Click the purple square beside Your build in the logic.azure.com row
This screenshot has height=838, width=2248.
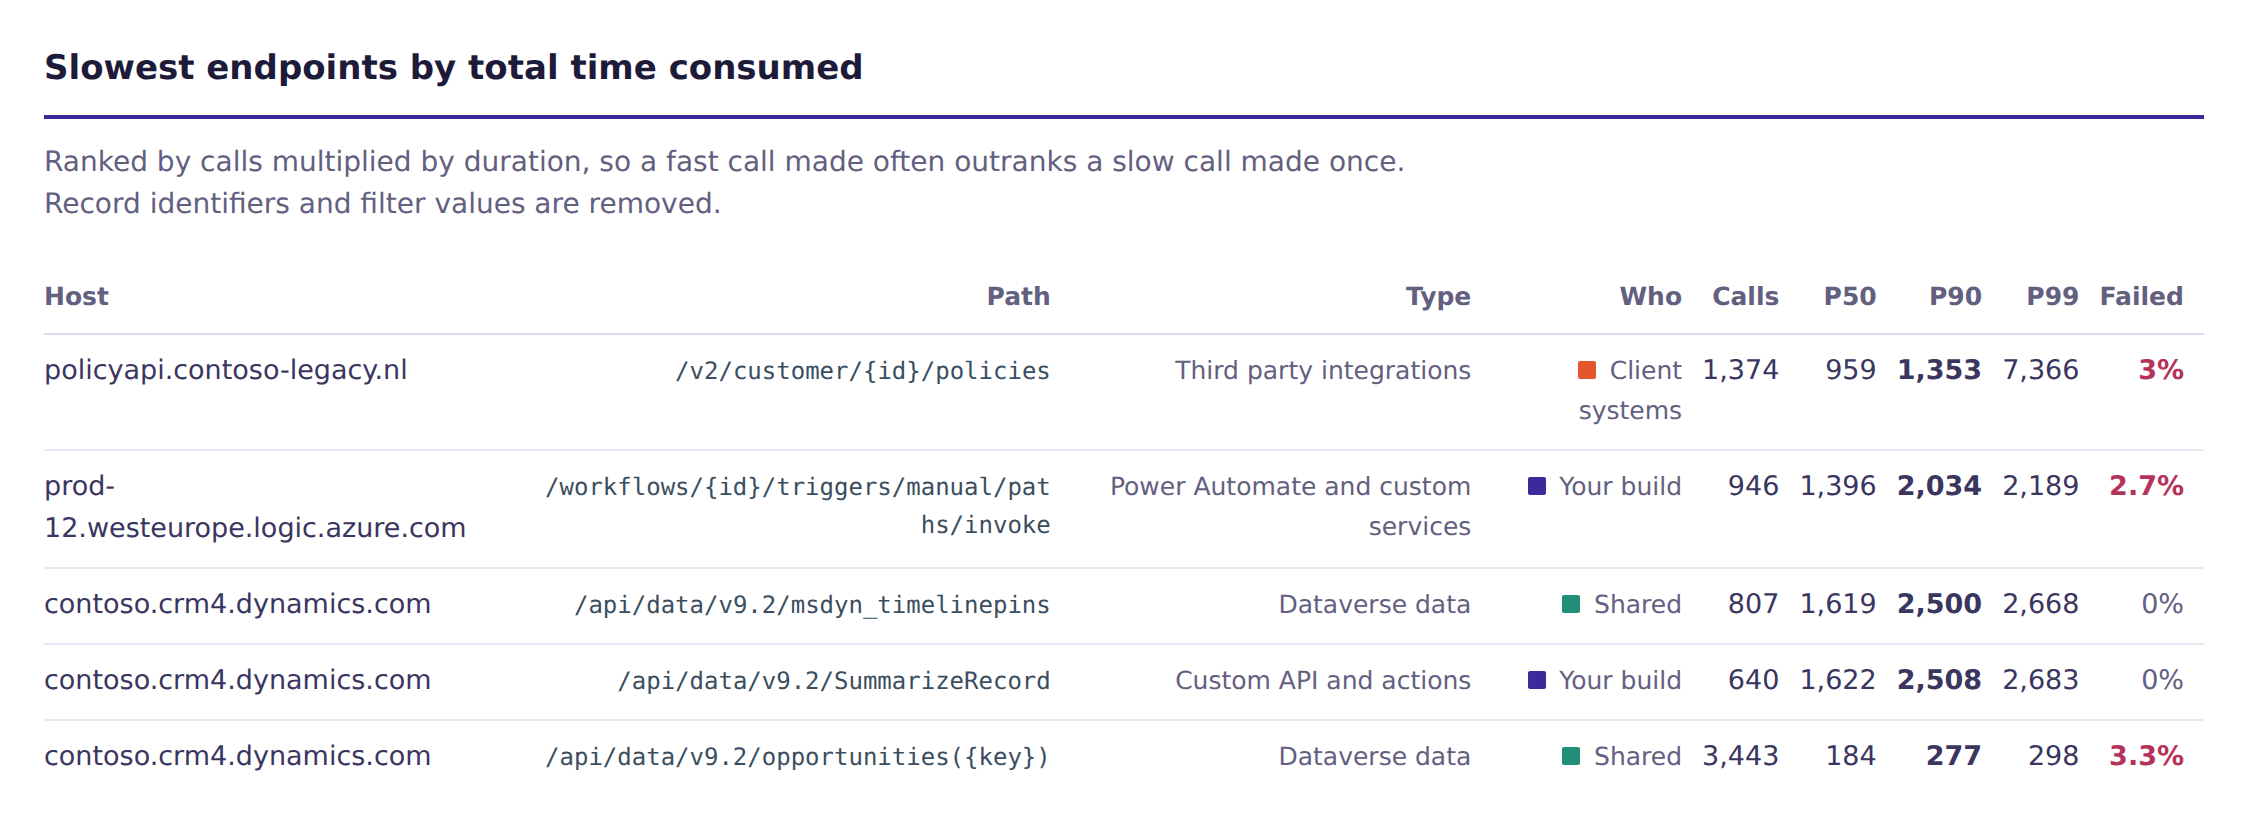[1537, 486]
